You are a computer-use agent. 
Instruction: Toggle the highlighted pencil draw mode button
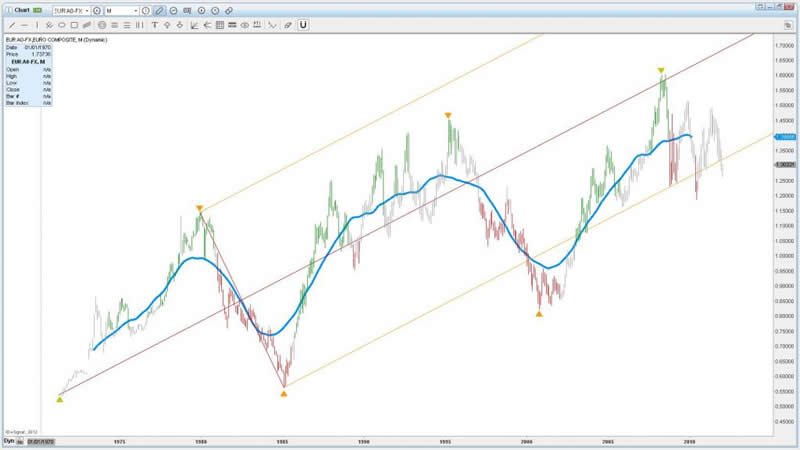[158, 10]
